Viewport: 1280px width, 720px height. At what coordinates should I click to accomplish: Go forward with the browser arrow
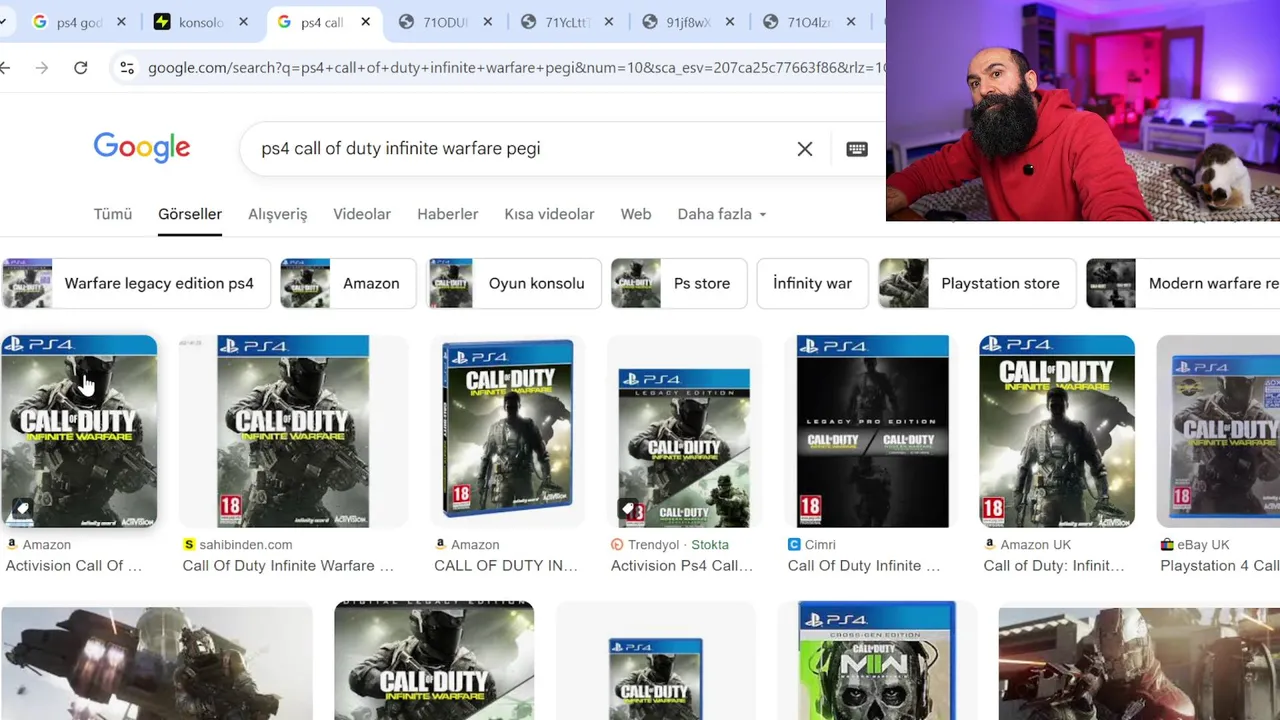pos(41,68)
